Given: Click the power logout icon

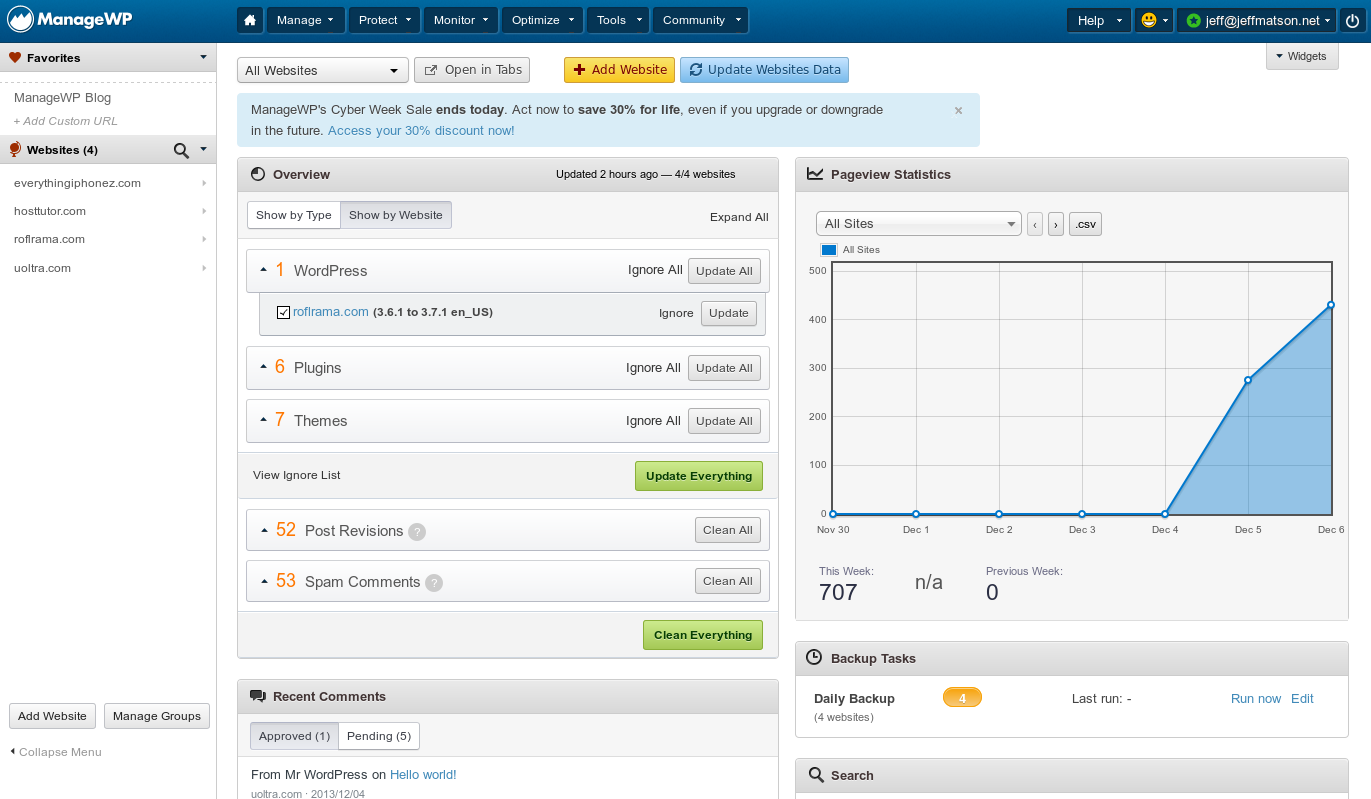Looking at the screenshot, I should pos(1352,20).
